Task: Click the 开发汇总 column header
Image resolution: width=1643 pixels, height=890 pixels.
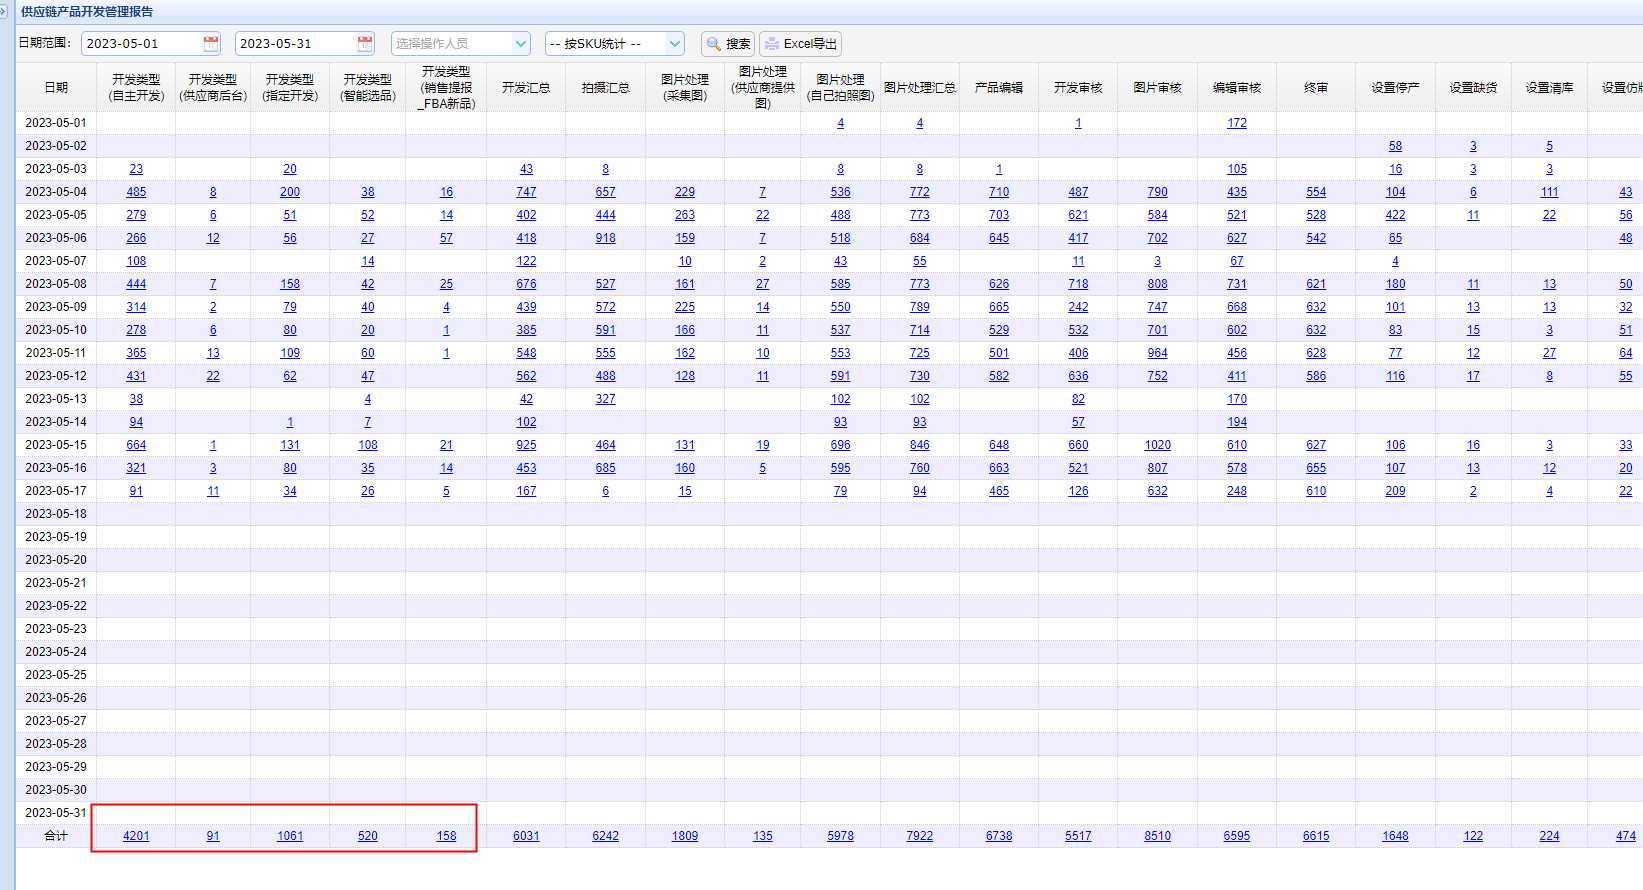Action: [x=526, y=87]
